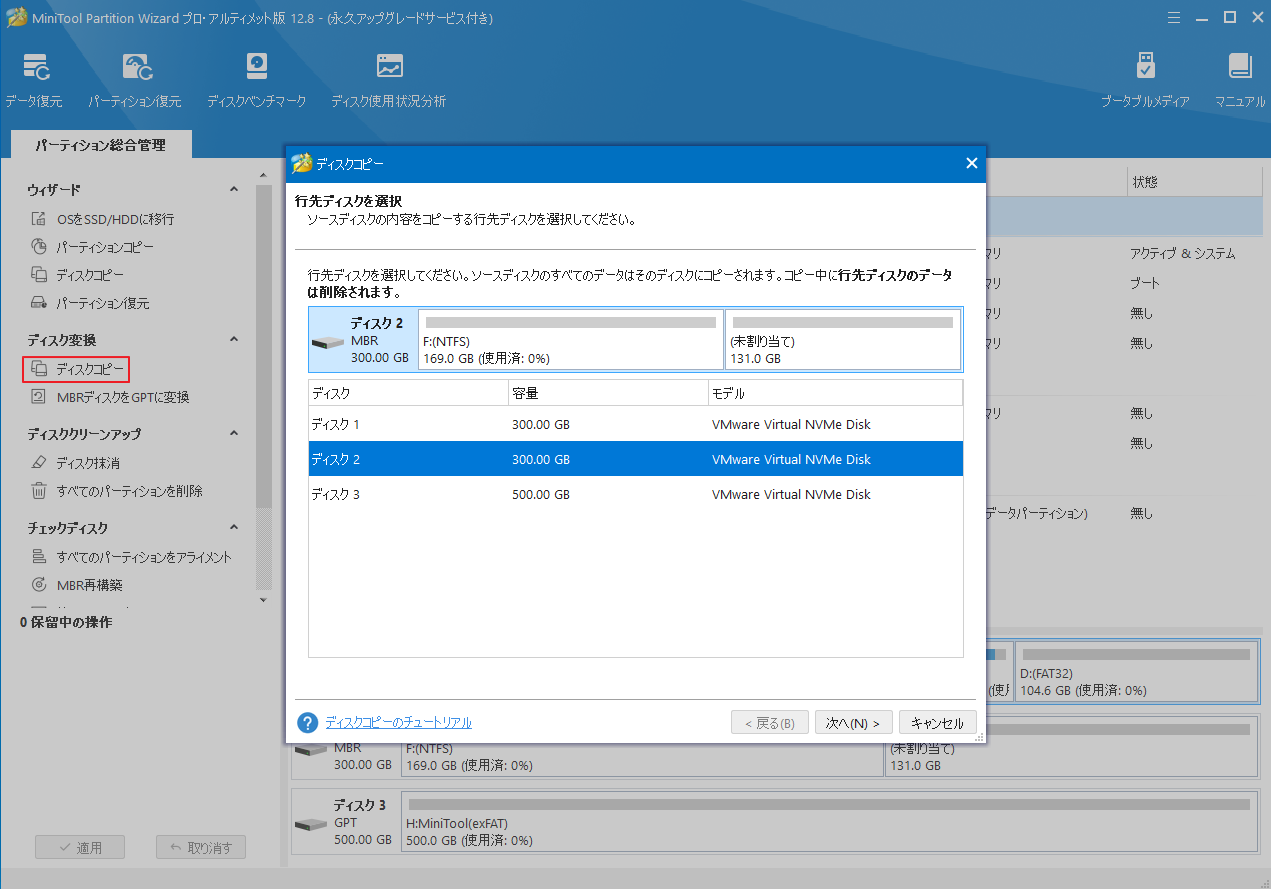Collapse the ディスク変換 section
This screenshot has width=1271, height=889.
pos(234,340)
